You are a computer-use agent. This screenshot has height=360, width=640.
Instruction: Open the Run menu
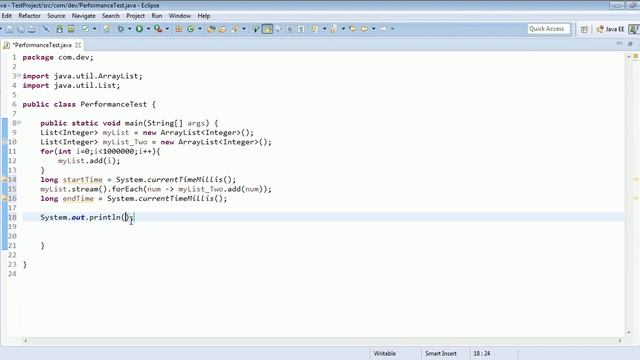[x=157, y=16]
